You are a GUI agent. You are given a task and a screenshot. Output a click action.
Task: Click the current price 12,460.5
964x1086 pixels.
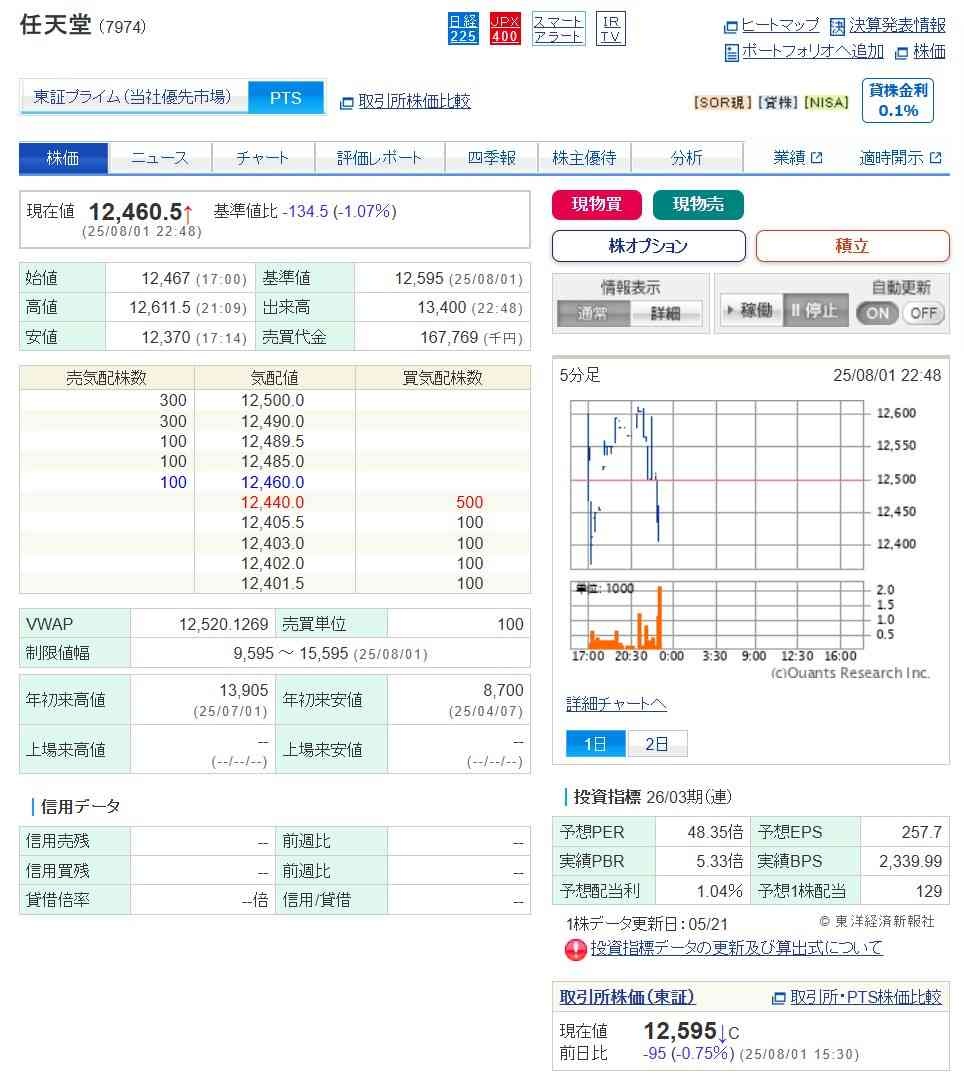(135, 211)
